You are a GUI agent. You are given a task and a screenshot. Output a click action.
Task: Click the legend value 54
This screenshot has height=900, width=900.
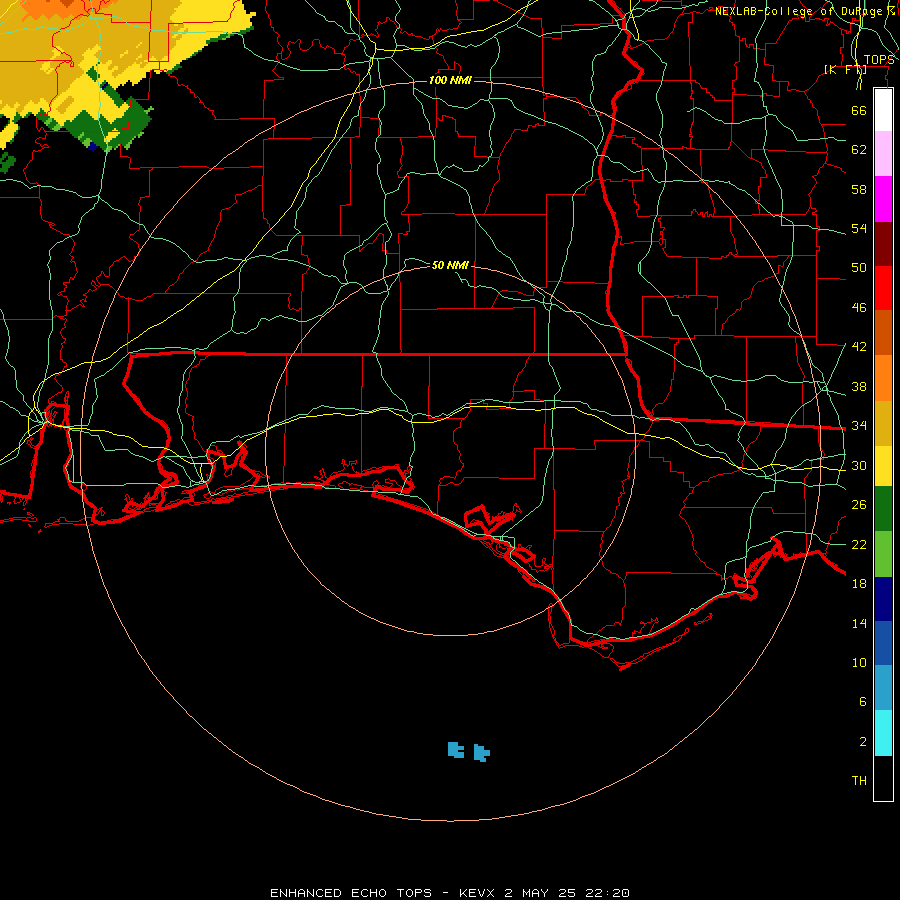click(859, 228)
